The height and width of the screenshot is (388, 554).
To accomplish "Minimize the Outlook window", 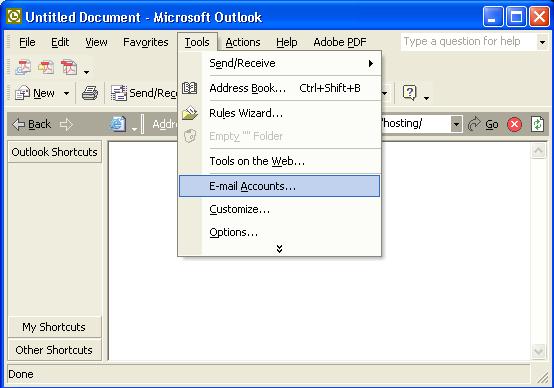I will 493,16.
